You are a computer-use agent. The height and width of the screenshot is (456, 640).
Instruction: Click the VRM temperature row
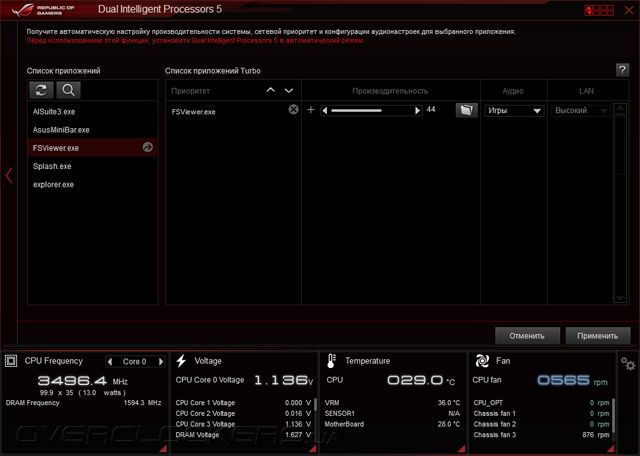[392, 403]
